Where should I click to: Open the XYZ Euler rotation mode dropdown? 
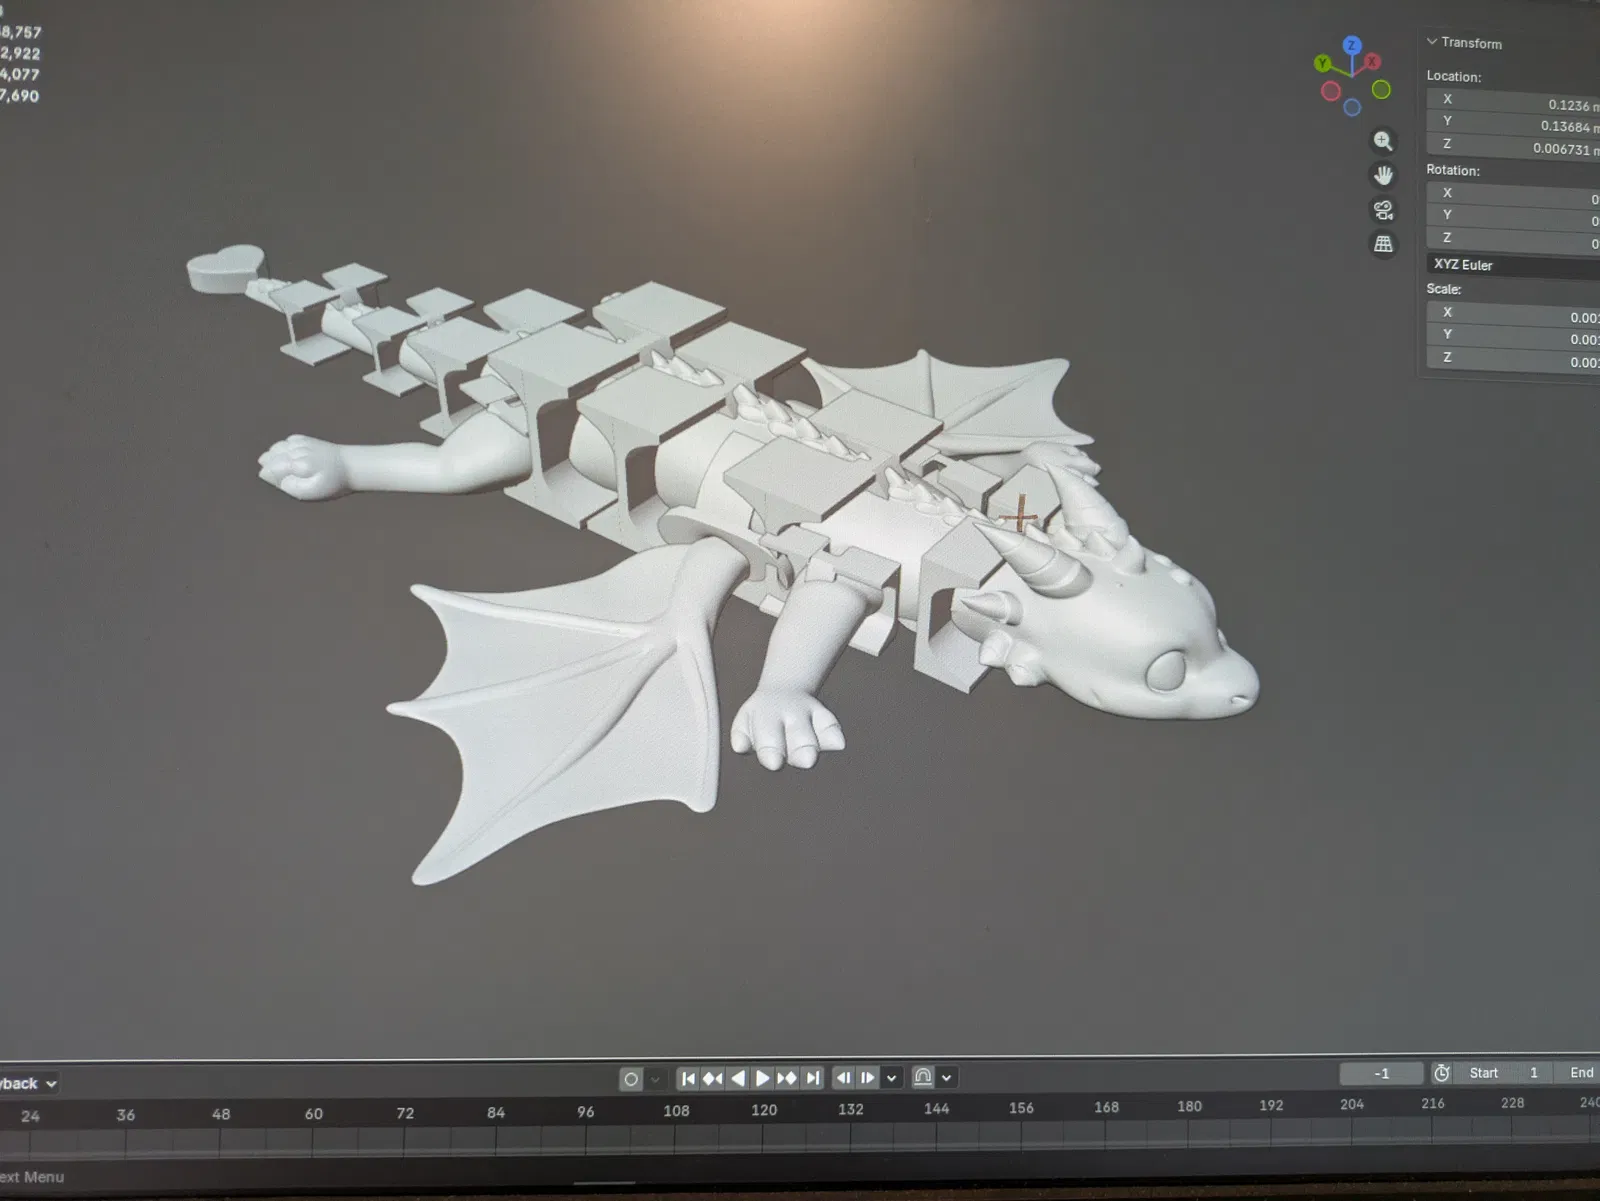coord(1513,266)
